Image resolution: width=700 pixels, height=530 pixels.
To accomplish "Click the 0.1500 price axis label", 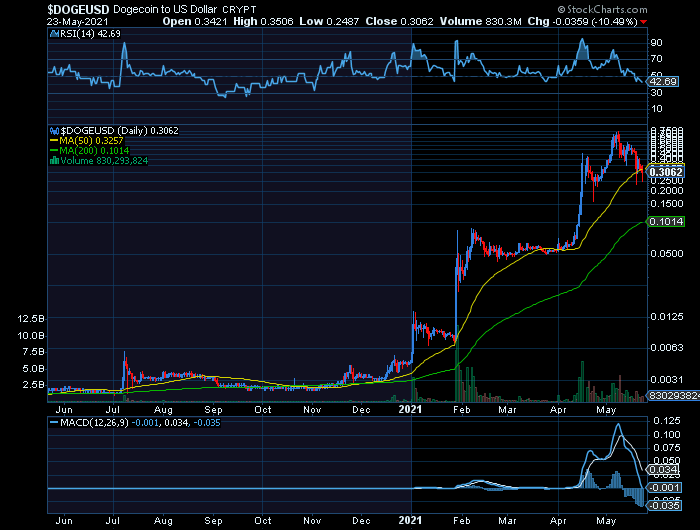I will point(667,204).
